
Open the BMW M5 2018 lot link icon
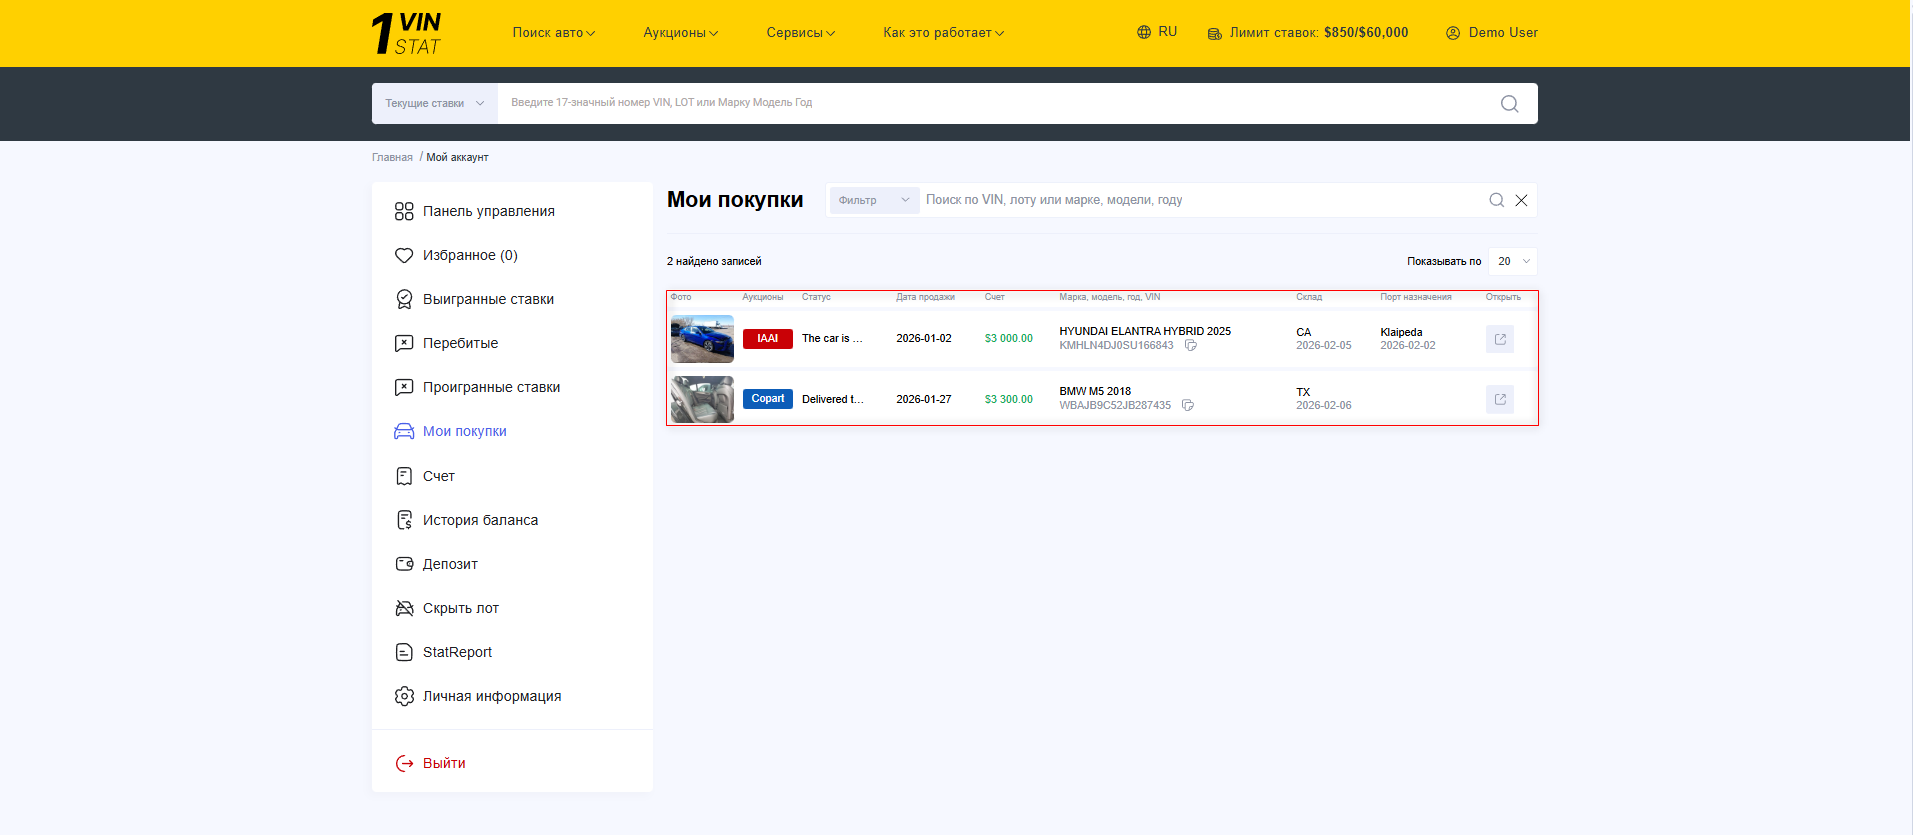(1499, 399)
